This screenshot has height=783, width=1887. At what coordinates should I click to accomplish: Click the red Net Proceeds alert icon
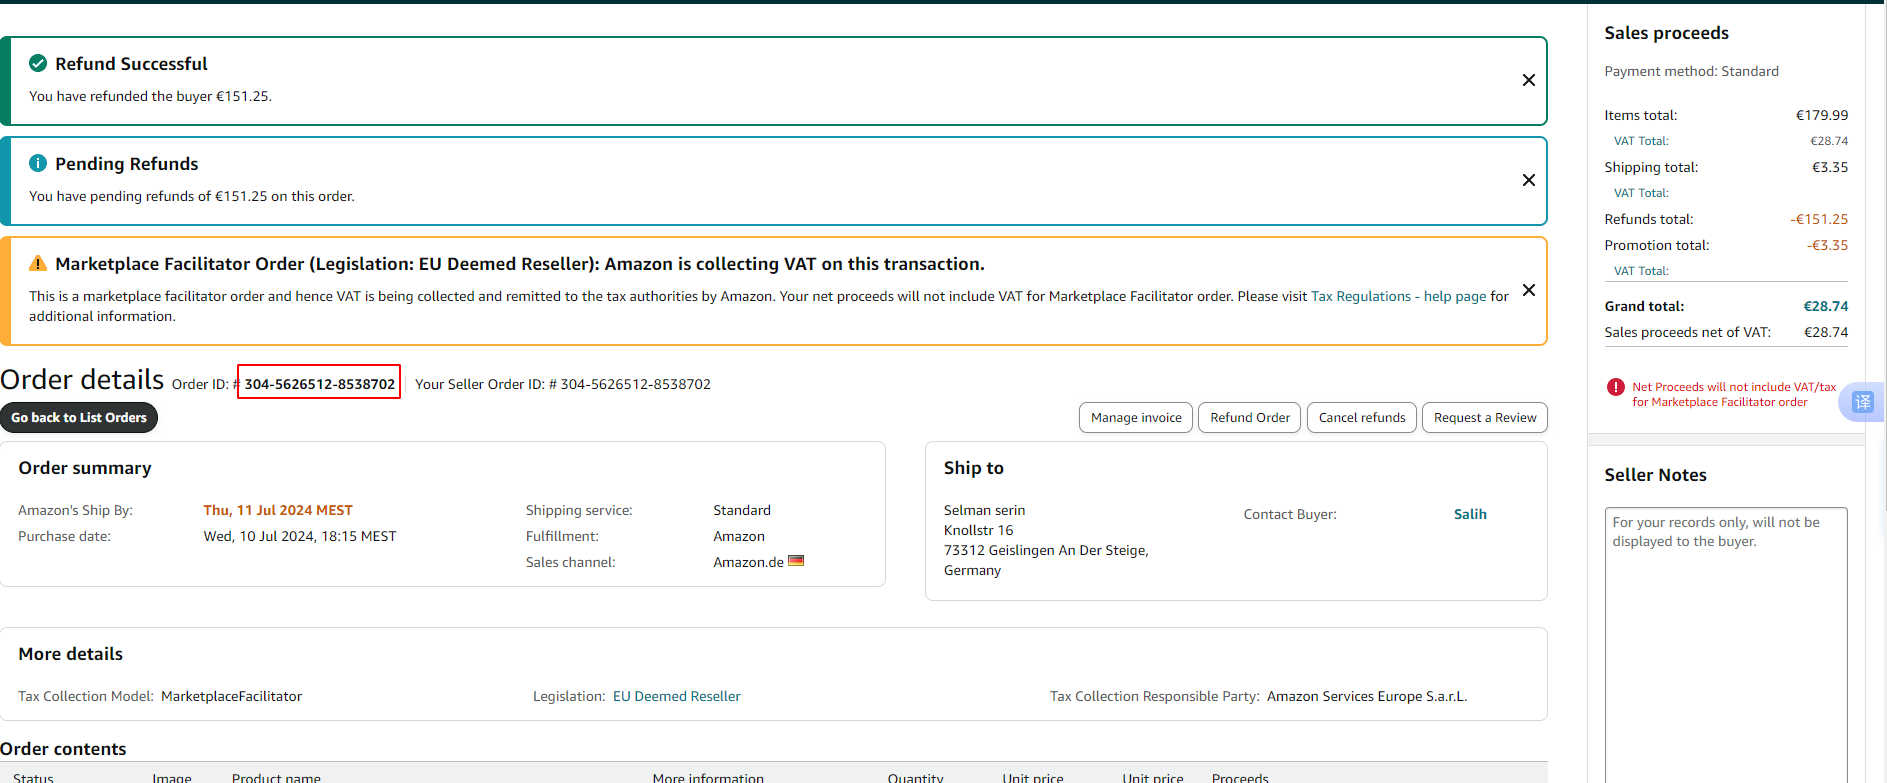[1615, 387]
